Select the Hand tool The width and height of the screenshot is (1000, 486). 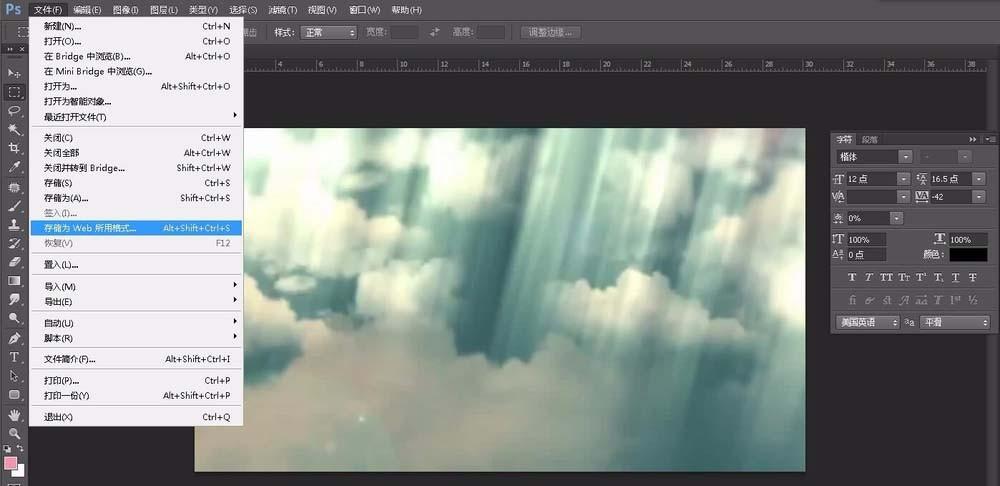pyautogui.click(x=13, y=415)
